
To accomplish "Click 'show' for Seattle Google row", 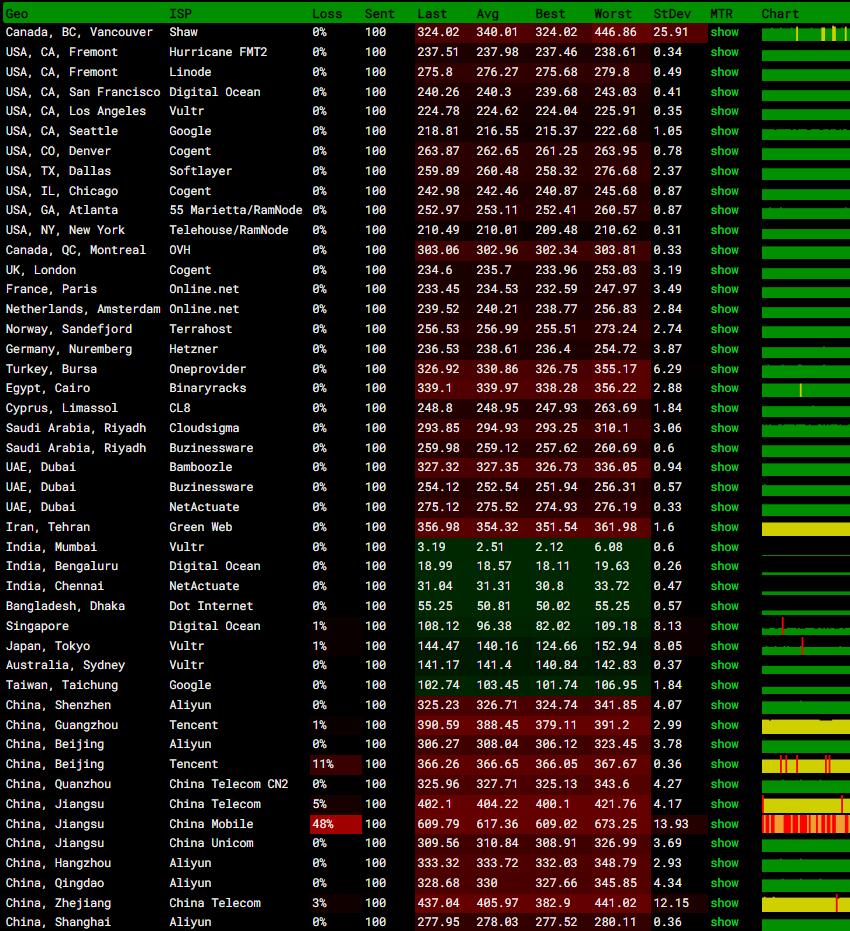I will pyautogui.click(x=724, y=131).
